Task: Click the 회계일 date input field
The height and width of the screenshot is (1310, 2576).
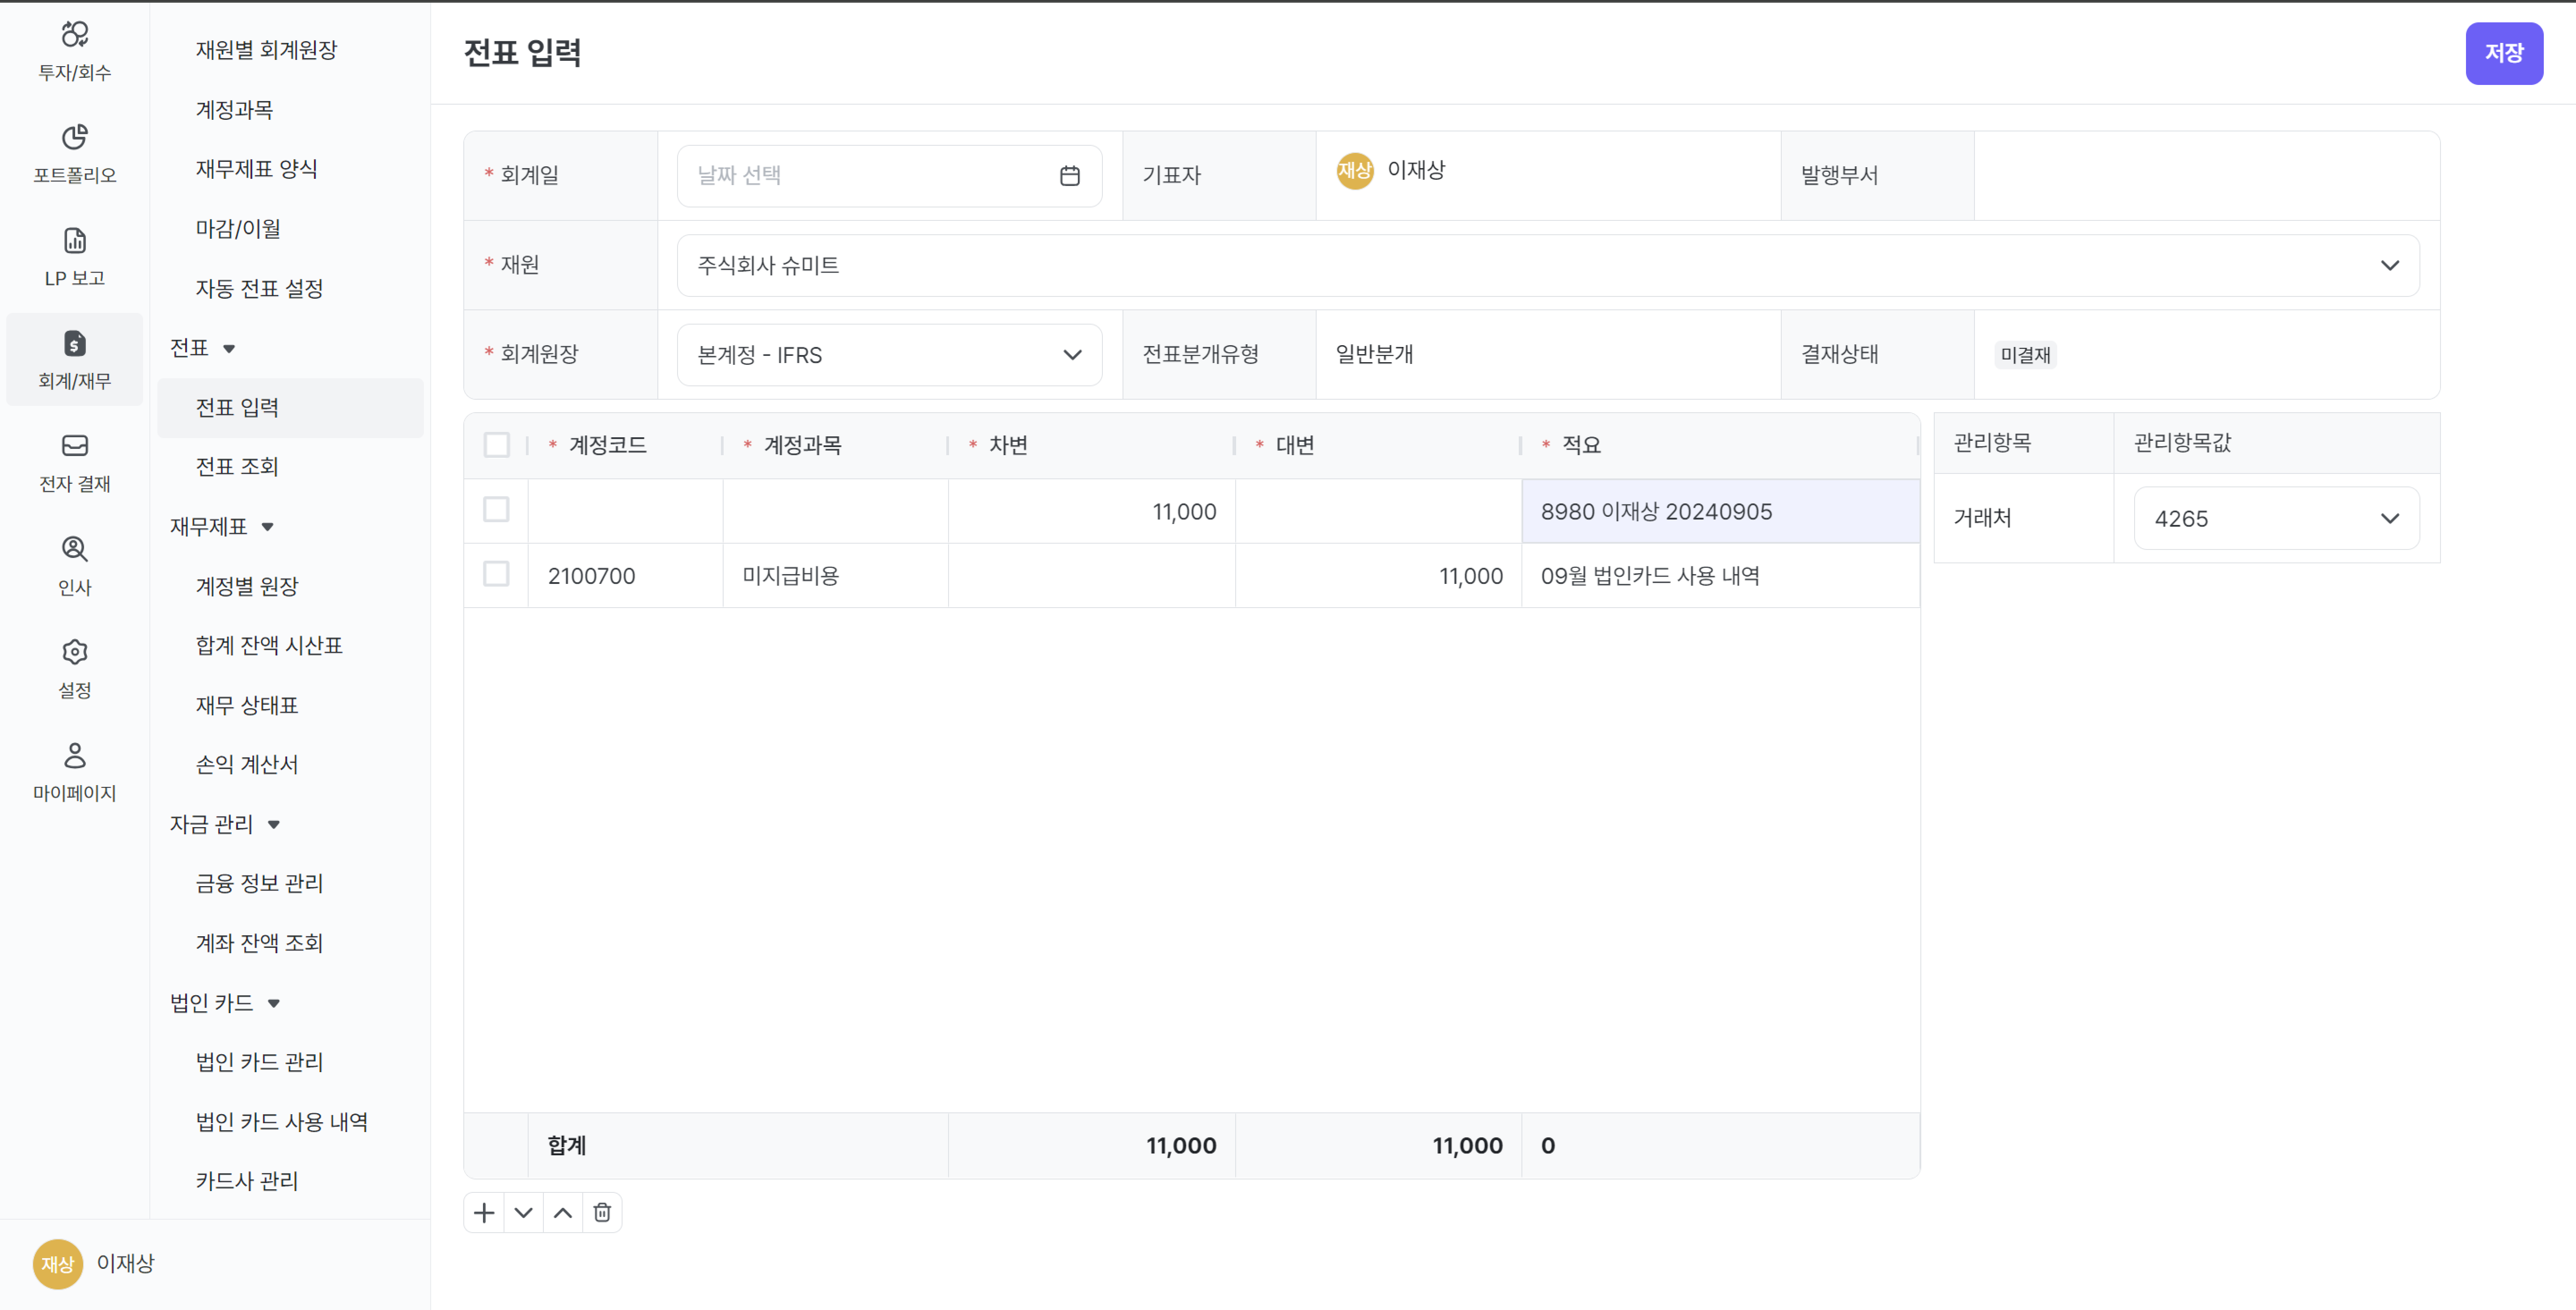Action: point(889,176)
